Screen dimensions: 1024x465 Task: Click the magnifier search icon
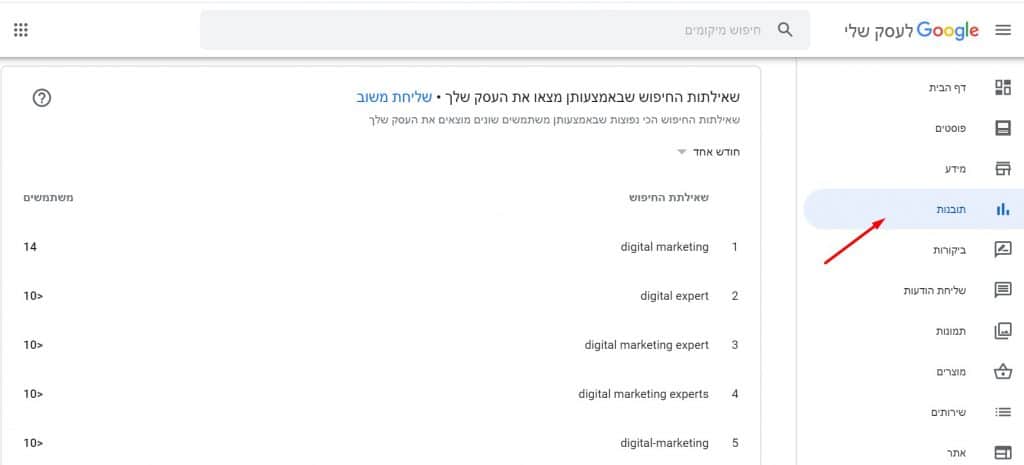785,30
